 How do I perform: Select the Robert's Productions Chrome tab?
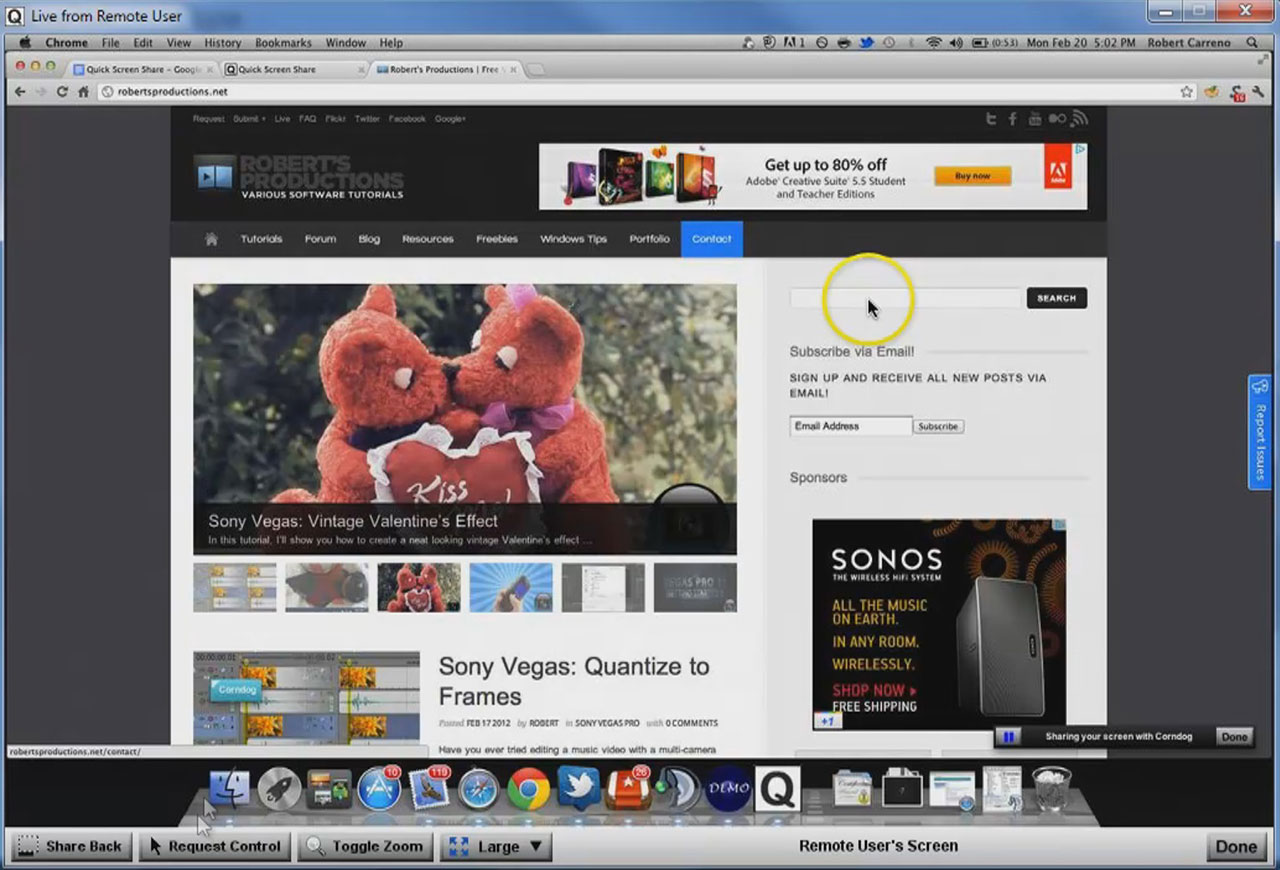point(444,69)
